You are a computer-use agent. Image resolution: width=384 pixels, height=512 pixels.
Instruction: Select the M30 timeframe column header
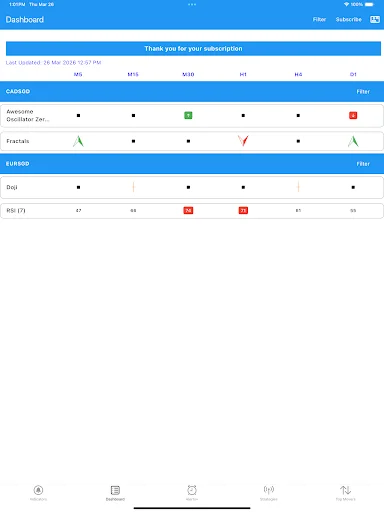click(x=188, y=74)
